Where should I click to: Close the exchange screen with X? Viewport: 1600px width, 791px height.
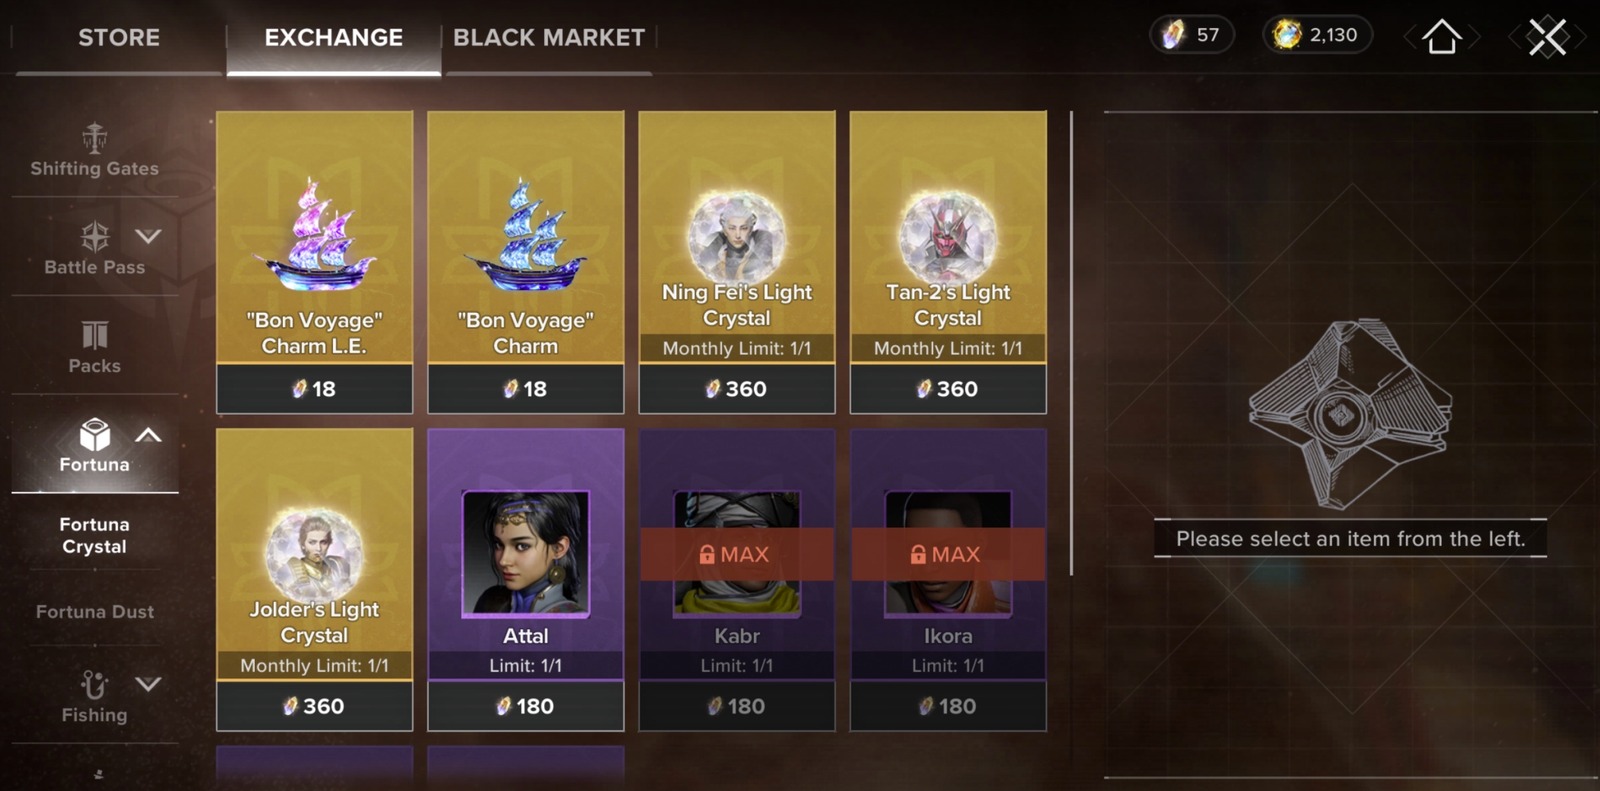(x=1547, y=37)
